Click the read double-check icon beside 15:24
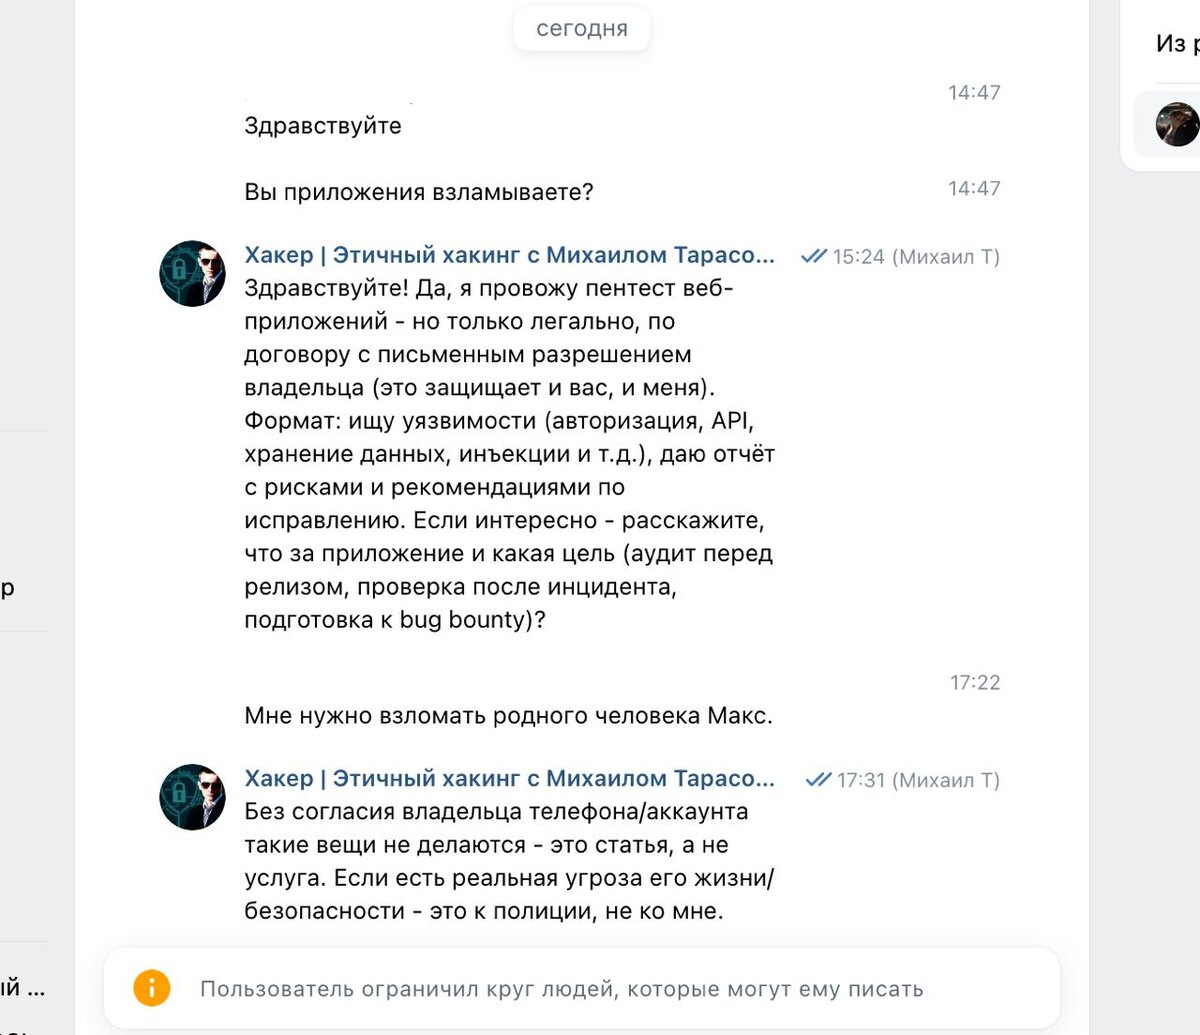The width and height of the screenshot is (1200, 1035). click(x=814, y=257)
